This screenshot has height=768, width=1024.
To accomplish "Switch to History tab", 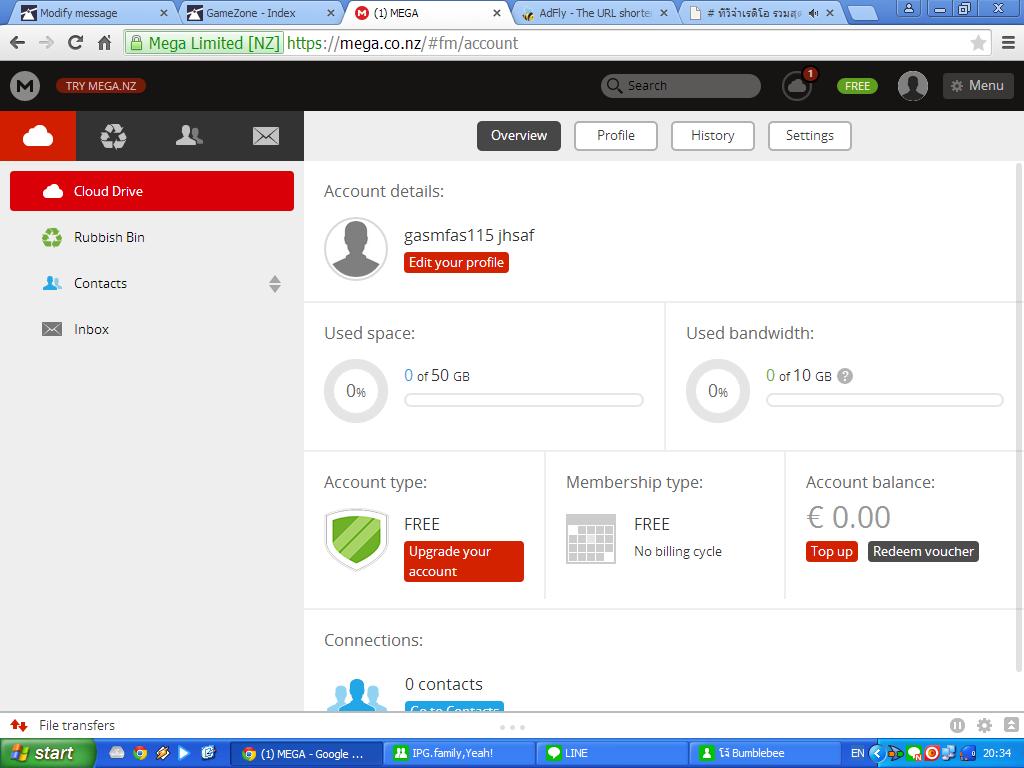I will tap(712, 136).
